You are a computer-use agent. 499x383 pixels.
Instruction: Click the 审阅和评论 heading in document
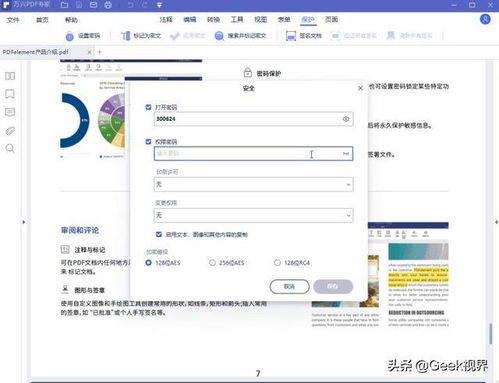point(80,230)
